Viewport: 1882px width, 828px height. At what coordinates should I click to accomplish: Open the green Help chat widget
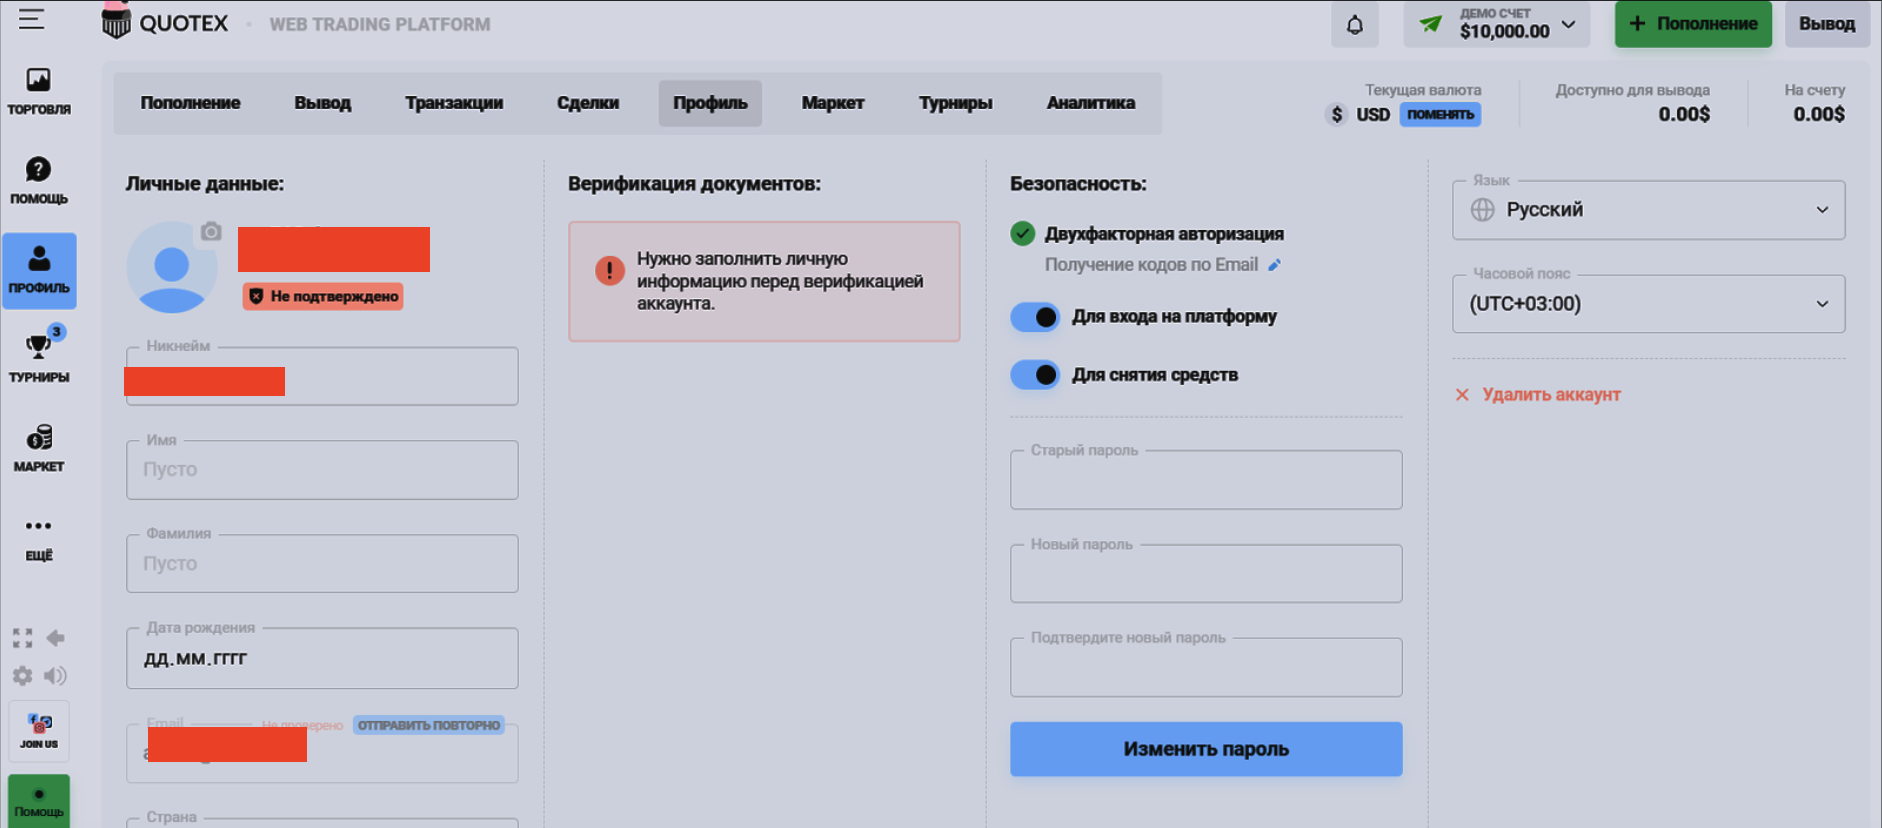coord(39,801)
